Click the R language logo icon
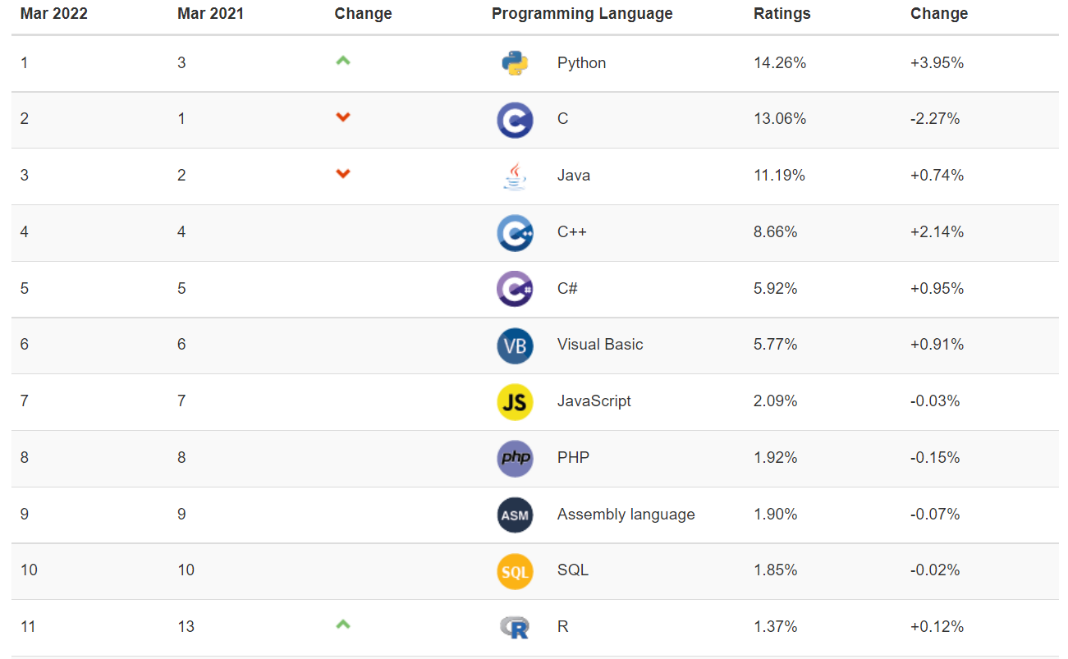This screenshot has width=1068, height=659. [x=514, y=628]
